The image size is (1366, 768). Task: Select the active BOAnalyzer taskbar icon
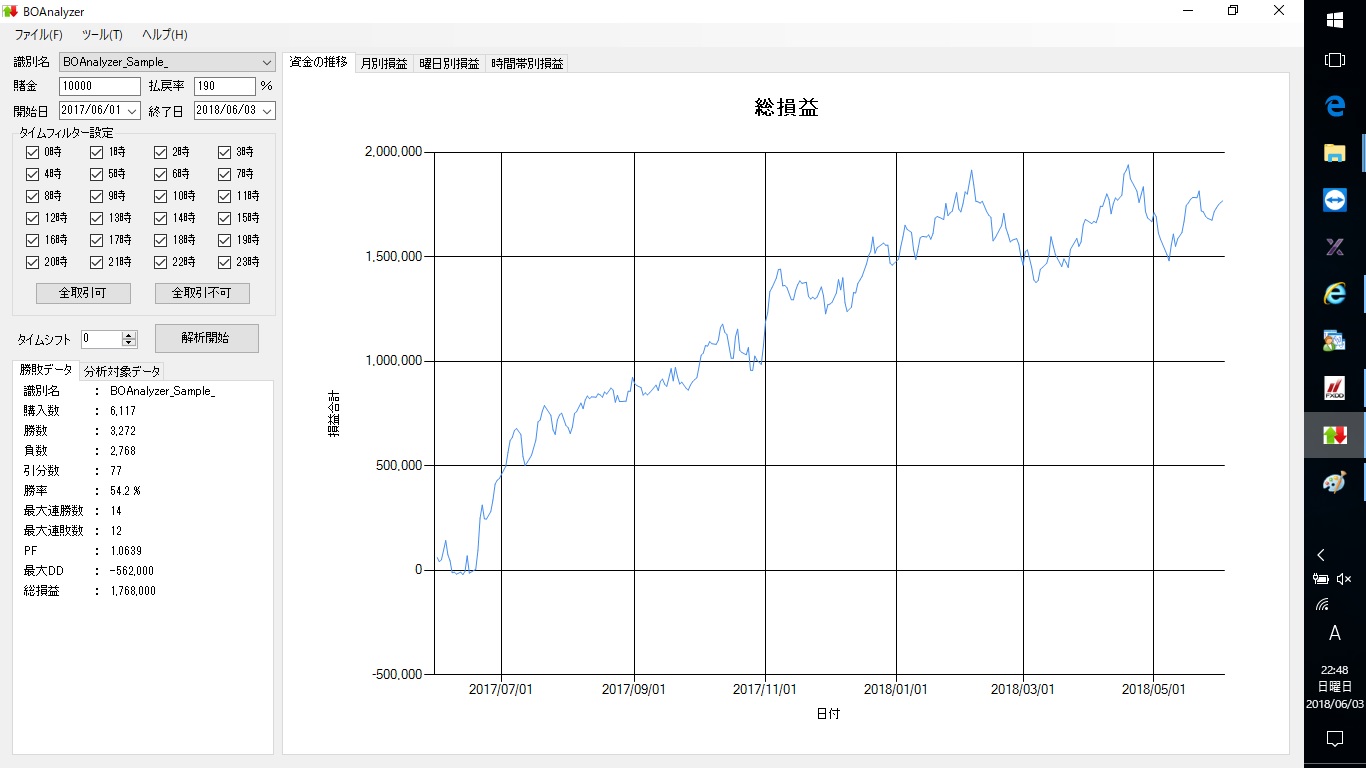coord(1336,435)
